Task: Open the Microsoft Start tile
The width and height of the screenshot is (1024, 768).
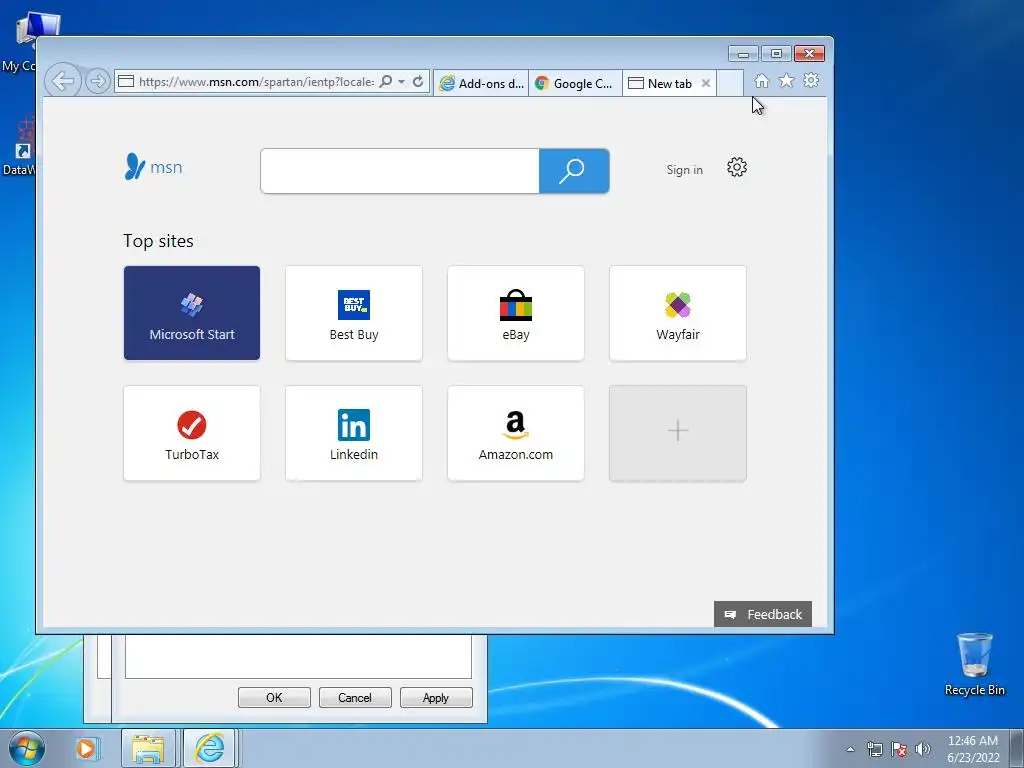Action: click(x=192, y=313)
